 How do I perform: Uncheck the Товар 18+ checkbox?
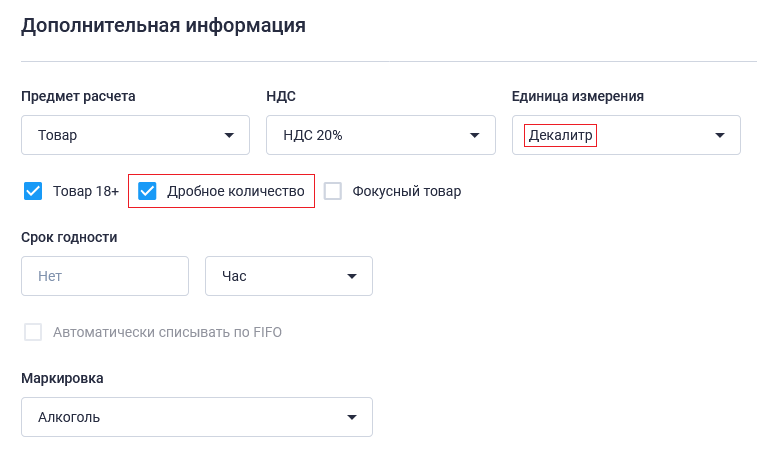33,191
